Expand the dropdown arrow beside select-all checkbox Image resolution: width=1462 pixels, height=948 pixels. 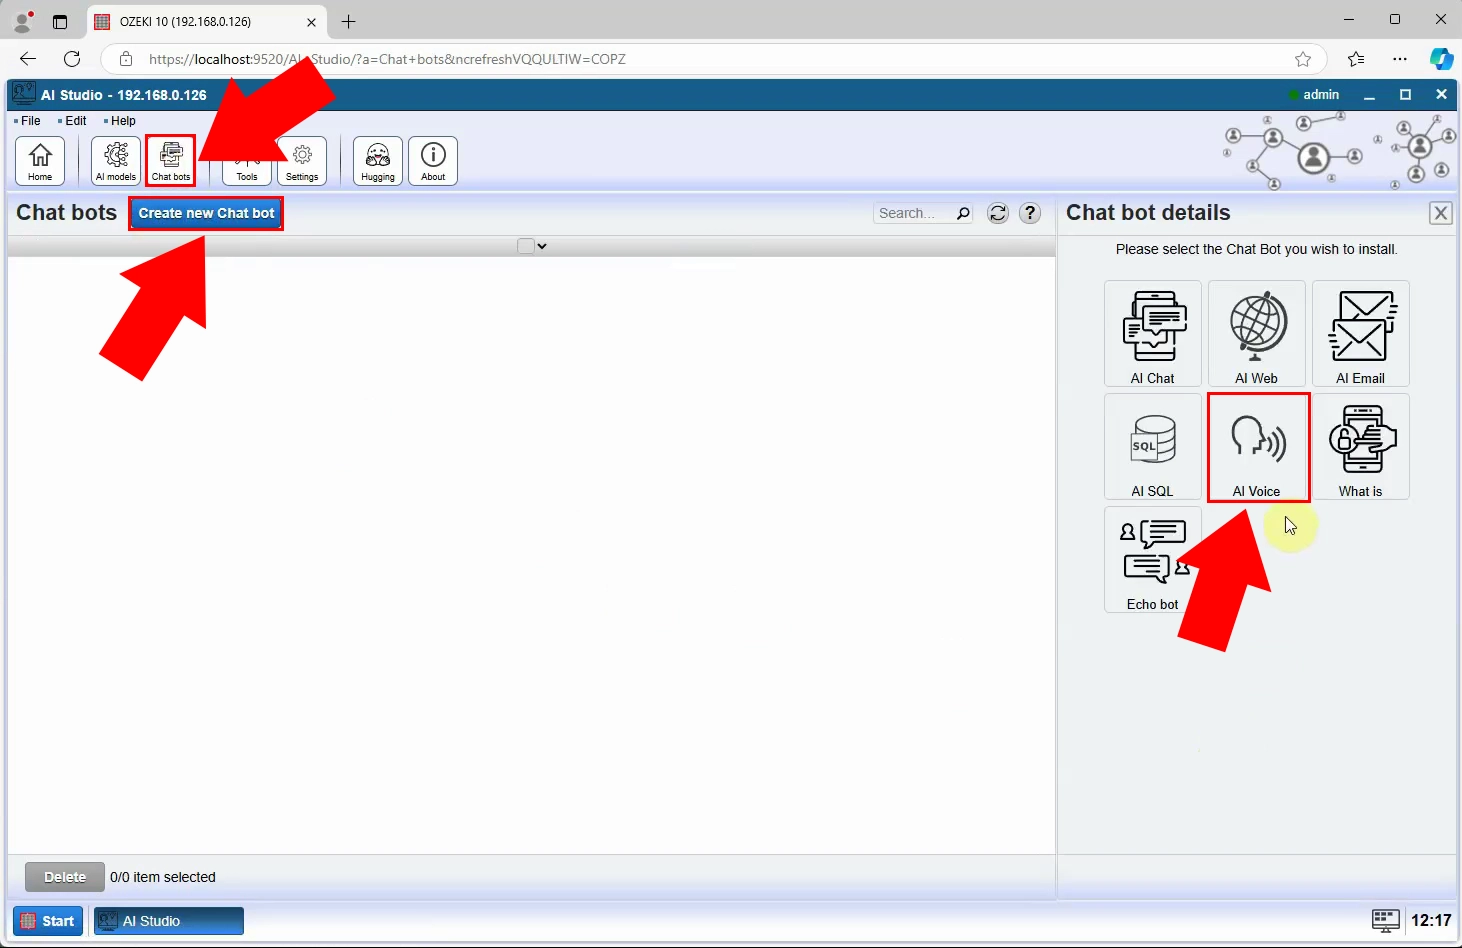pyautogui.click(x=542, y=246)
